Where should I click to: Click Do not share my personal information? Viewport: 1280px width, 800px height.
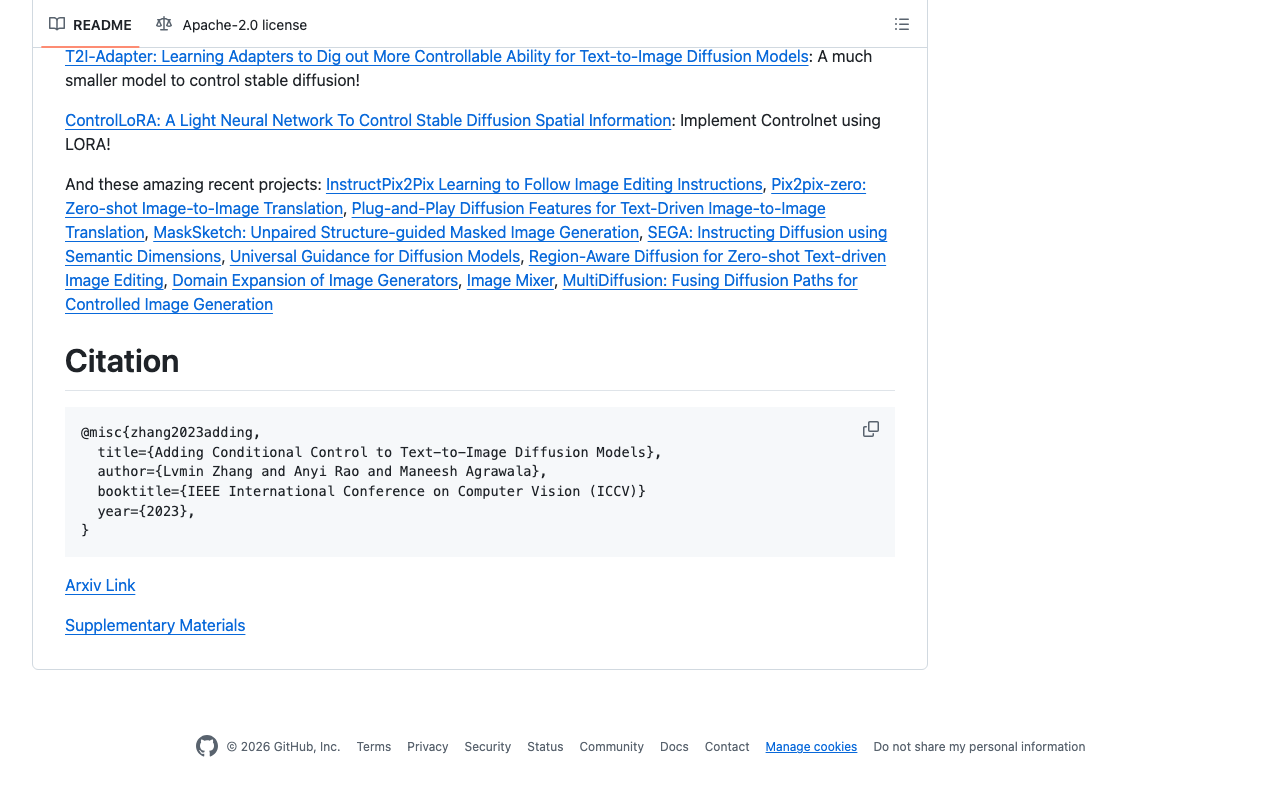coord(979,746)
